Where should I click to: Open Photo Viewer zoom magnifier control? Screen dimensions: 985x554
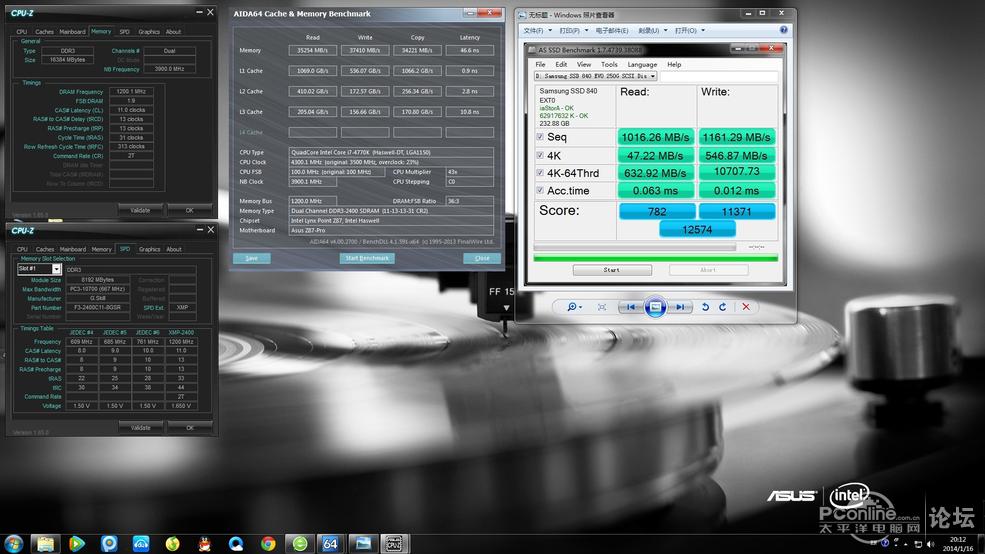[x=574, y=307]
